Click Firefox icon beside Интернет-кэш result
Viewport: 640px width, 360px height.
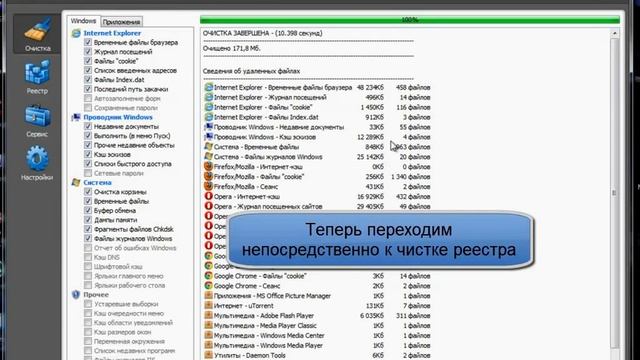[x=209, y=167]
